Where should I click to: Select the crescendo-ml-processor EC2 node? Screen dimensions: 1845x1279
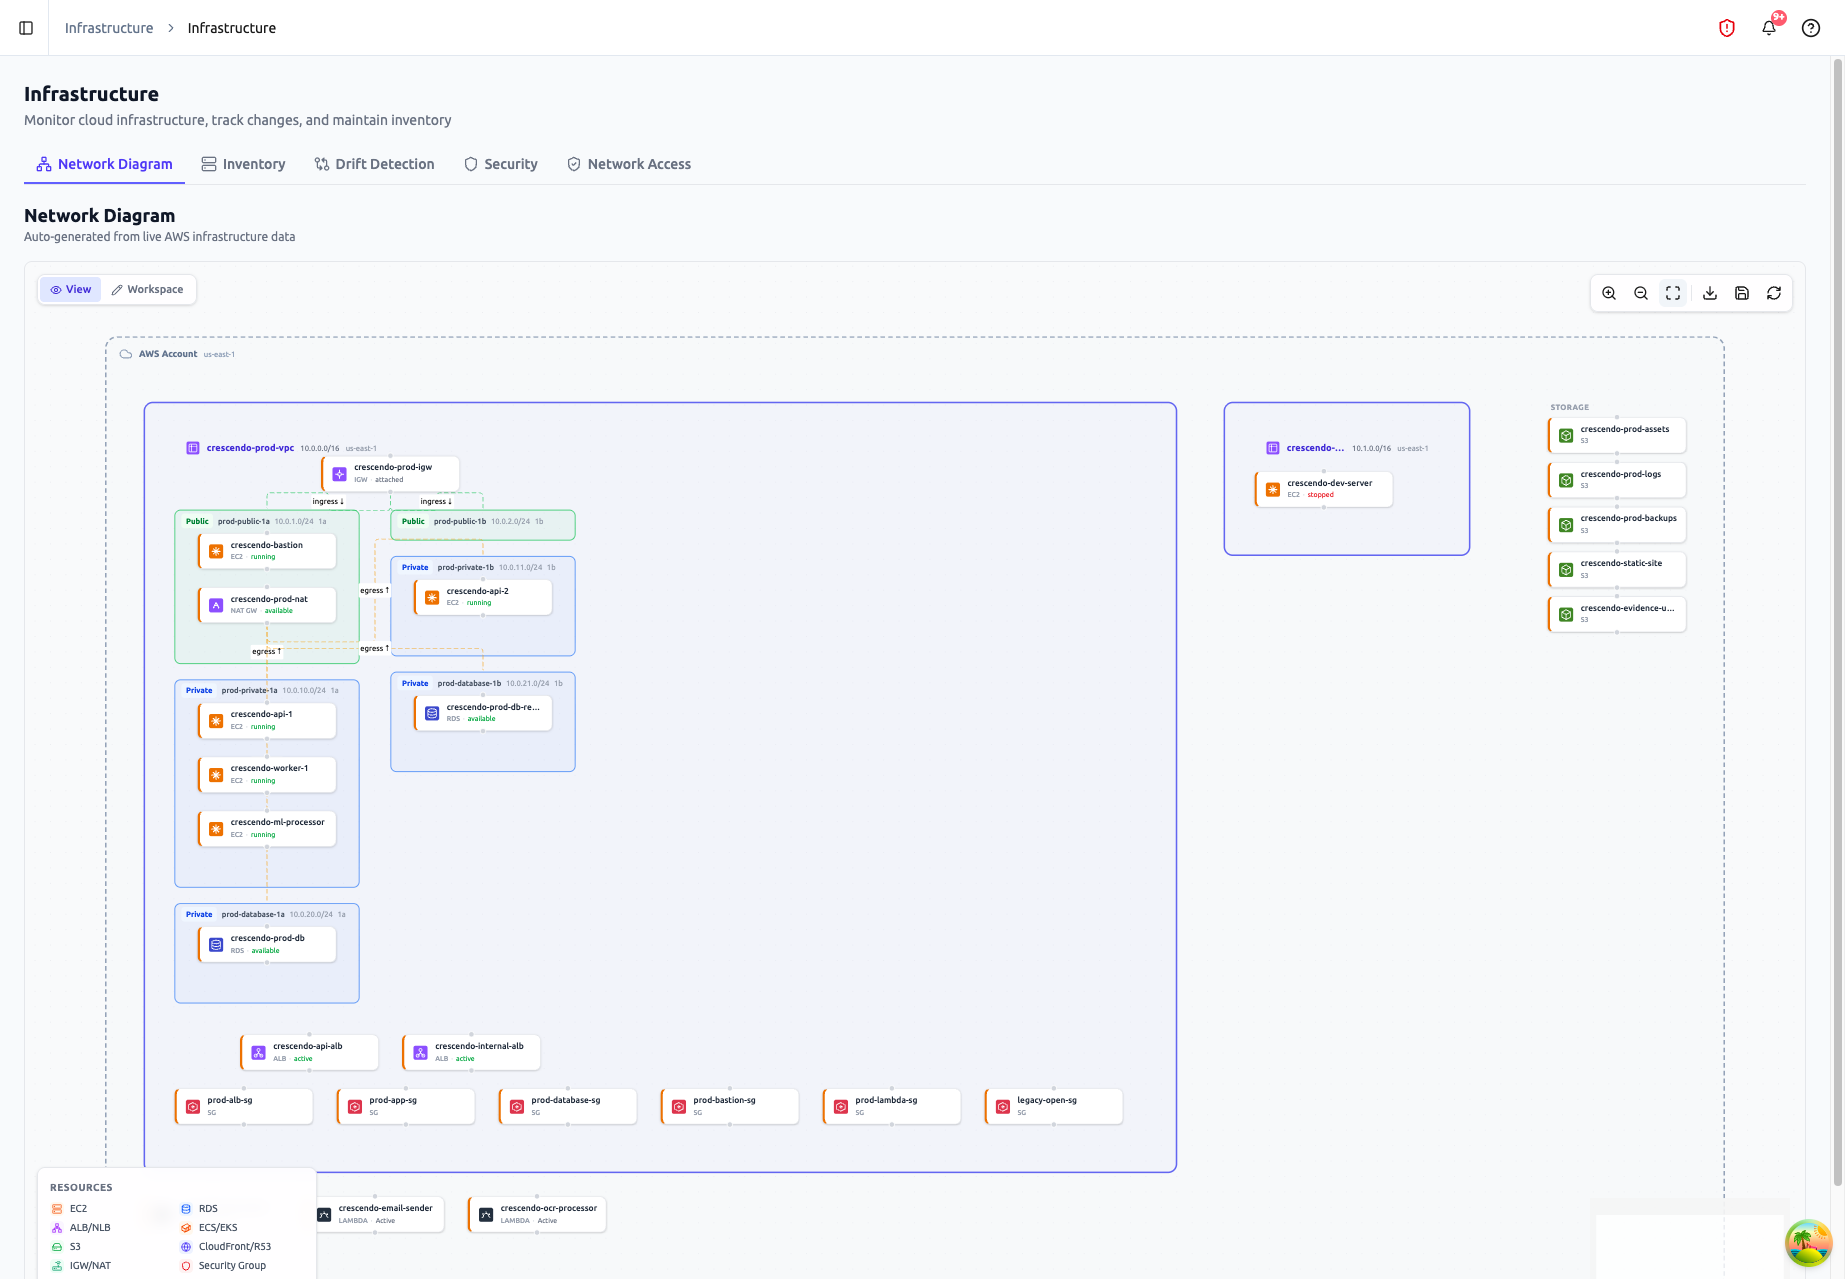pyautogui.click(x=267, y=829)
